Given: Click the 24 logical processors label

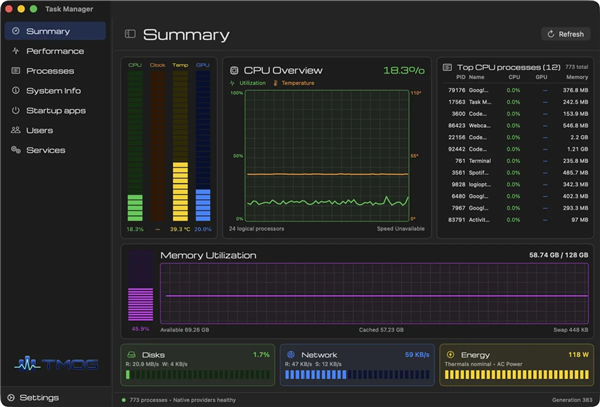Looking at the screenshot, I should point(256,229).
